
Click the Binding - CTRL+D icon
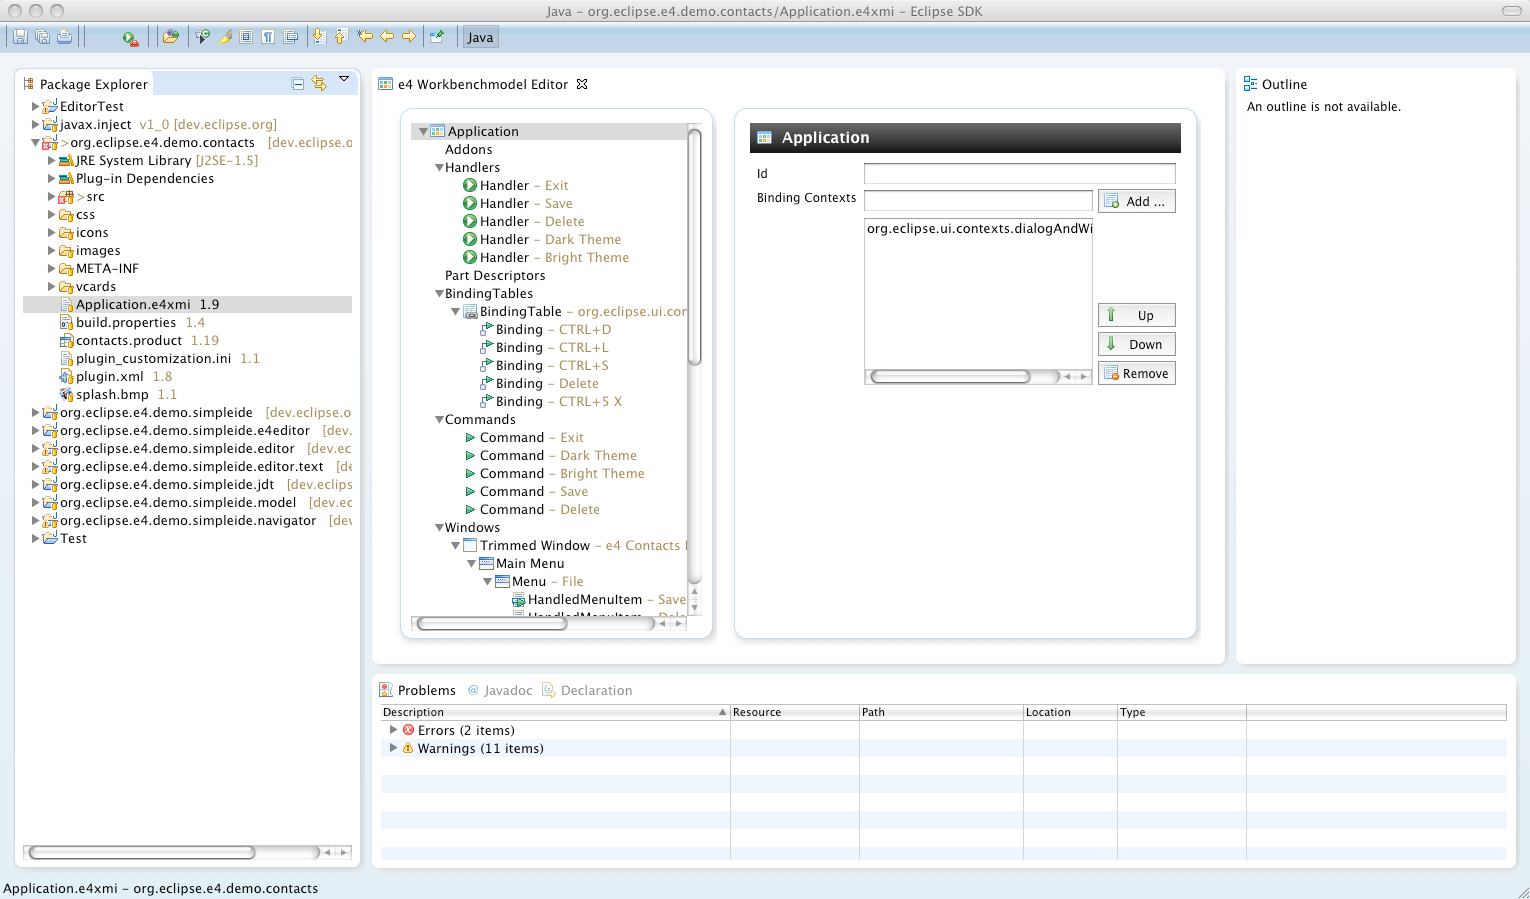tap(487, 329)
